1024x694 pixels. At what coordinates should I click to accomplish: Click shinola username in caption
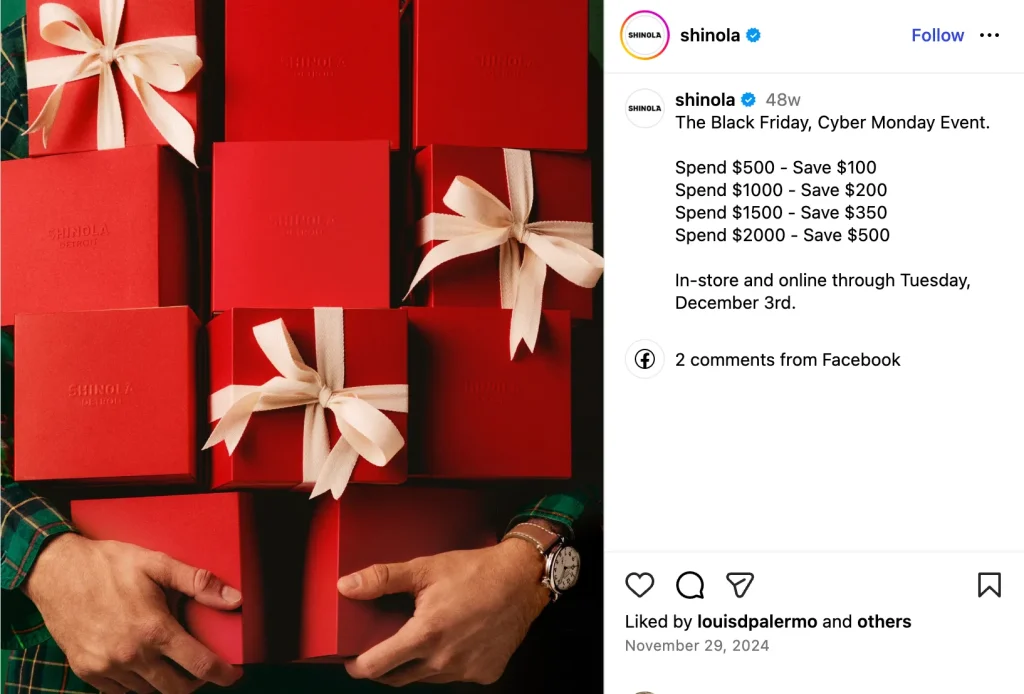click(705, 100)
